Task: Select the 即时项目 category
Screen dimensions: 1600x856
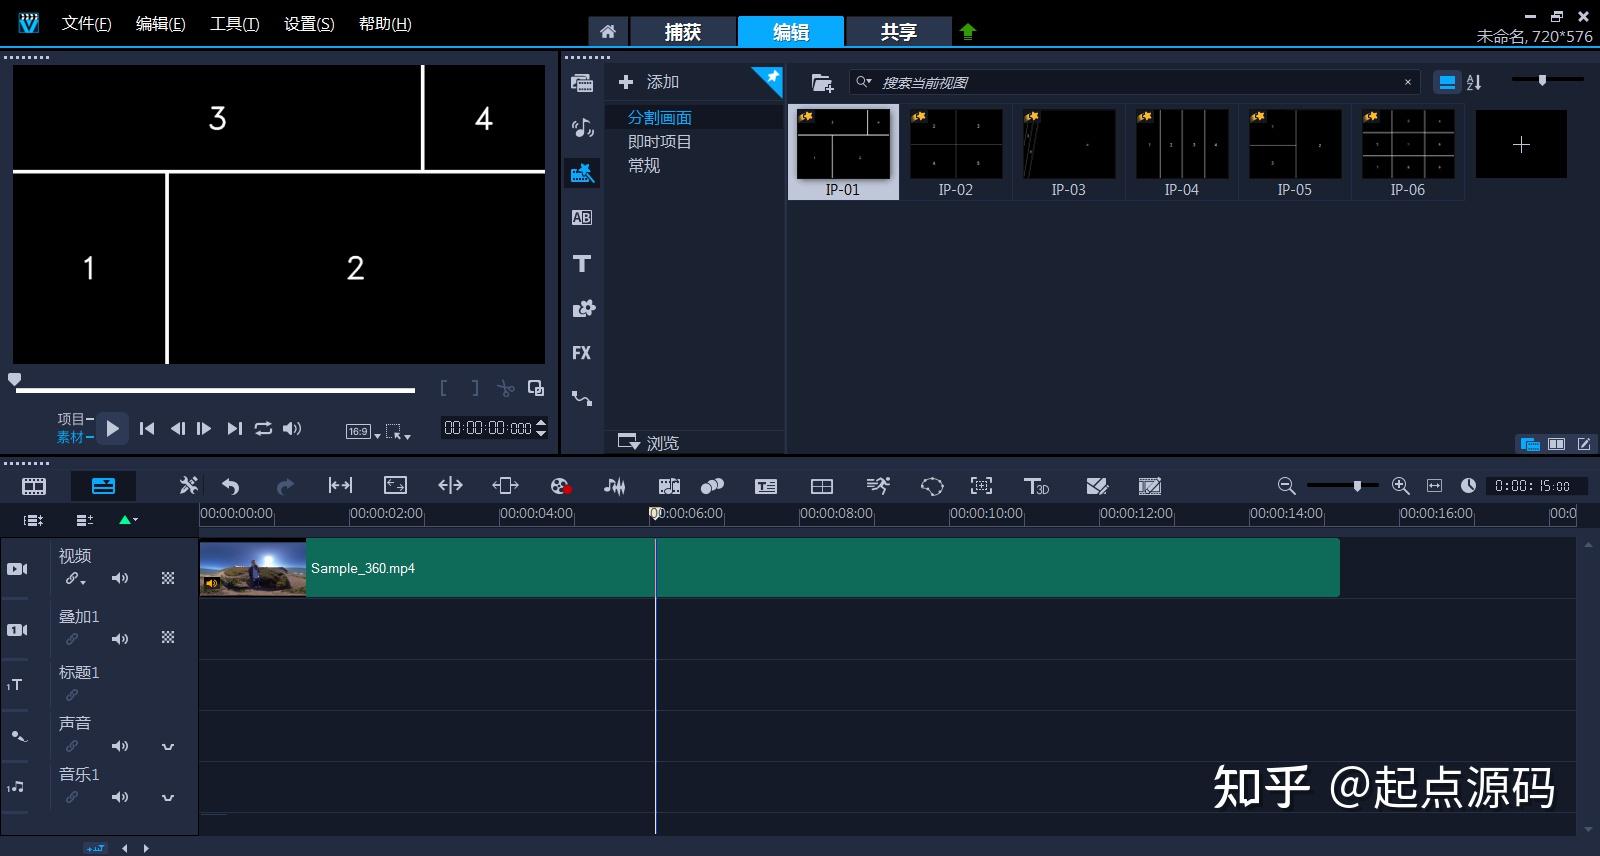Action: click(659, 142)
